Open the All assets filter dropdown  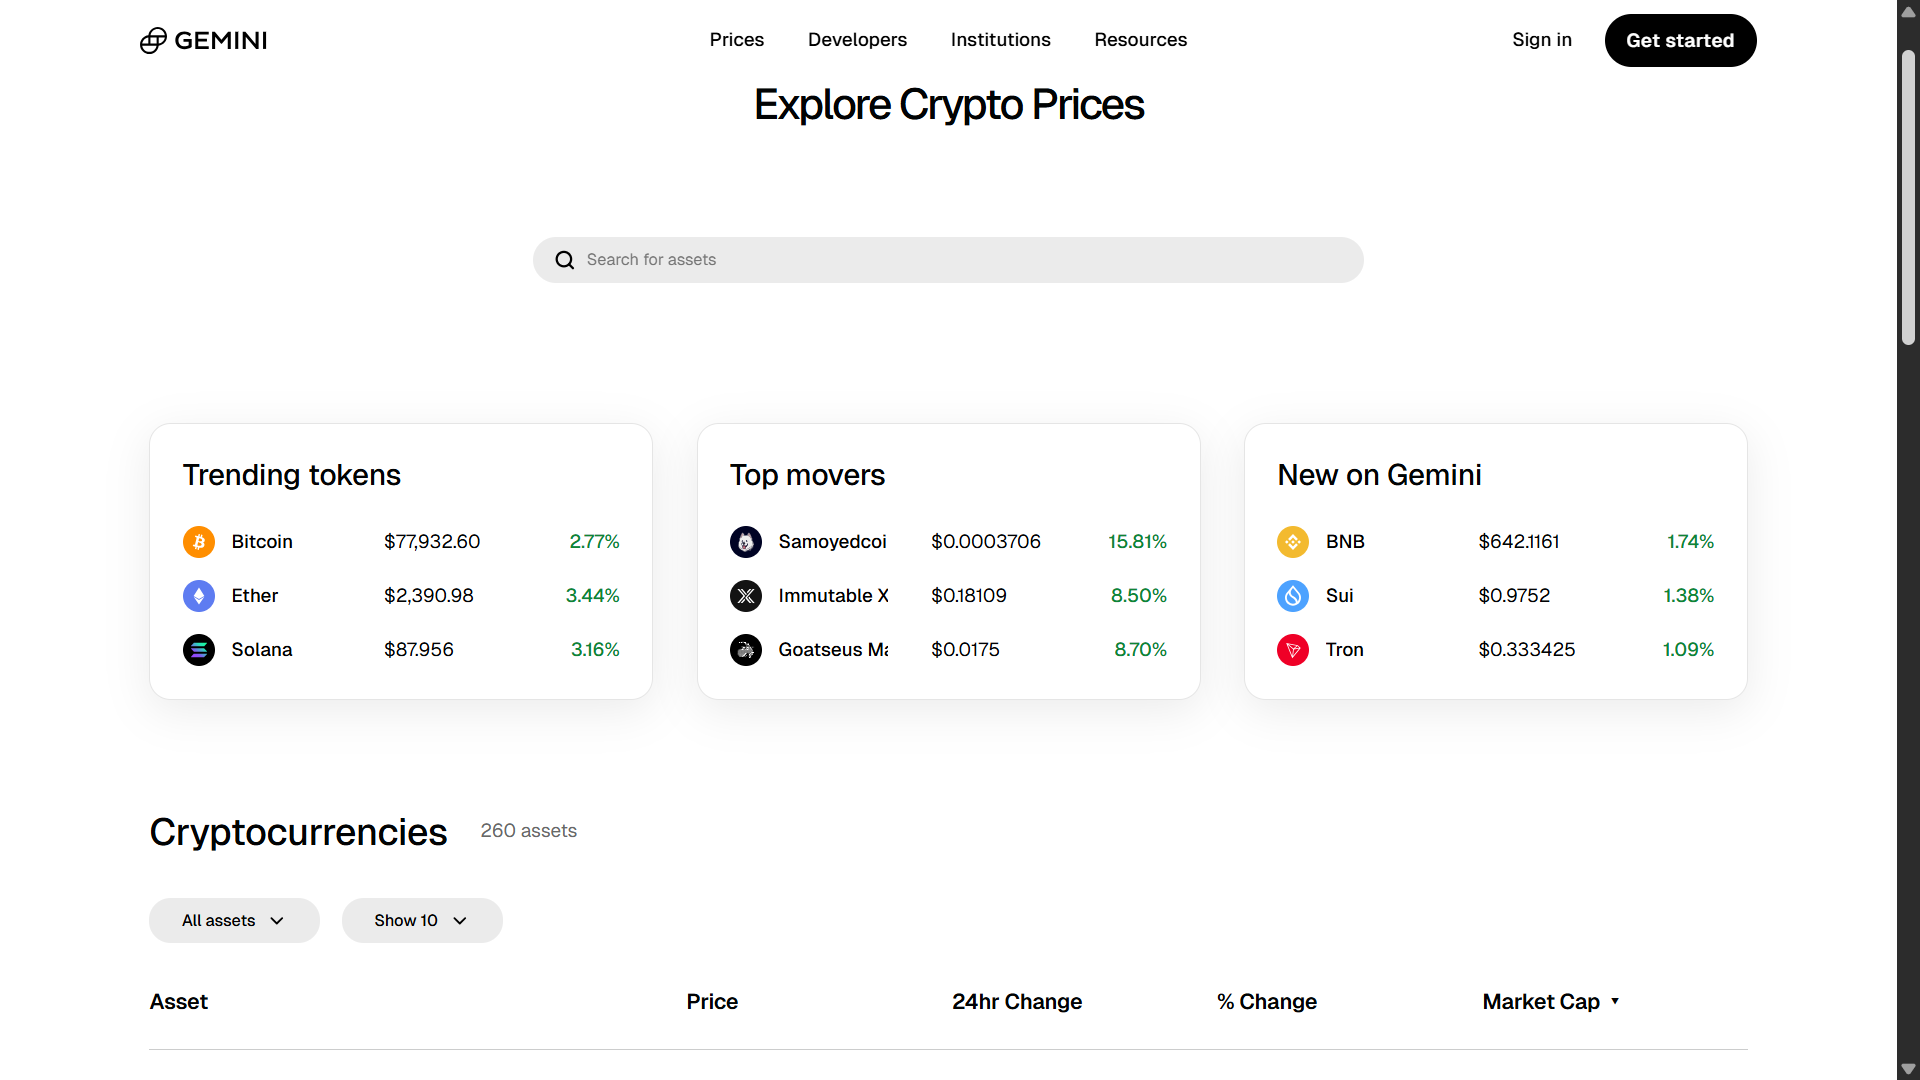pyautogui.click(x=234, y=920)
